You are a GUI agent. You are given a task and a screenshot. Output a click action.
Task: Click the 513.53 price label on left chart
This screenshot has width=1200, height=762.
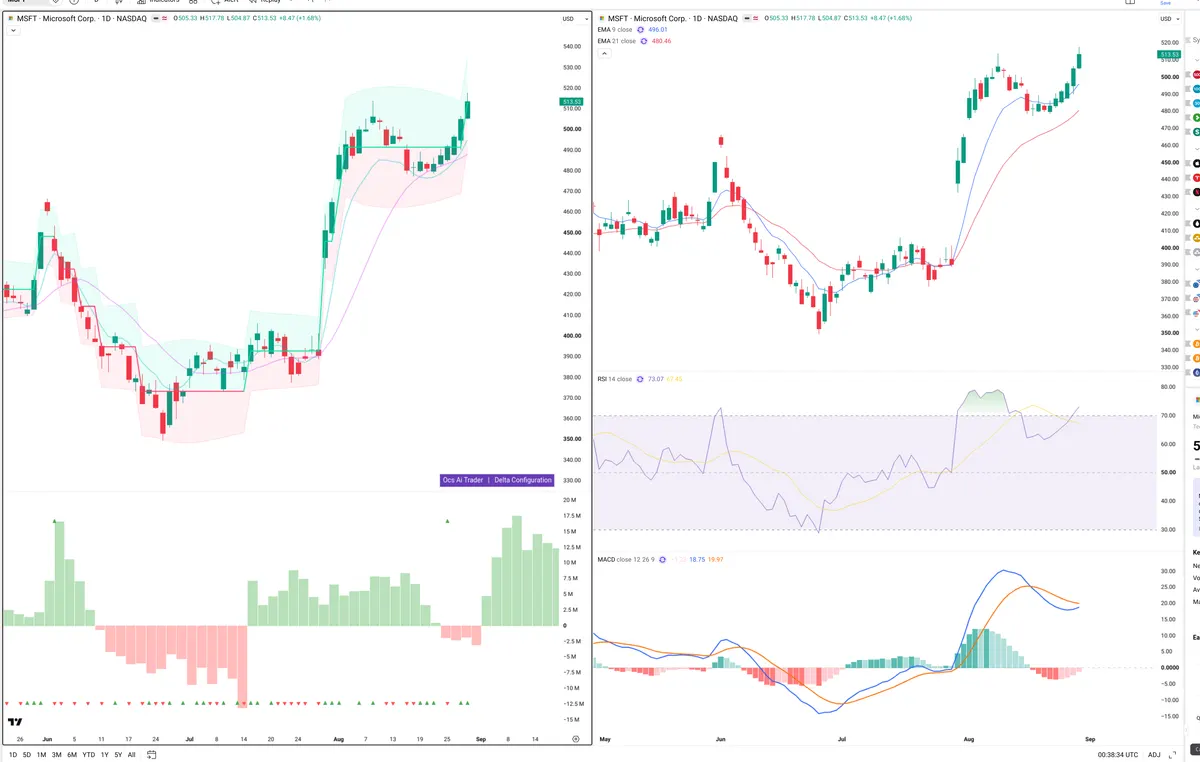[573, 102]
